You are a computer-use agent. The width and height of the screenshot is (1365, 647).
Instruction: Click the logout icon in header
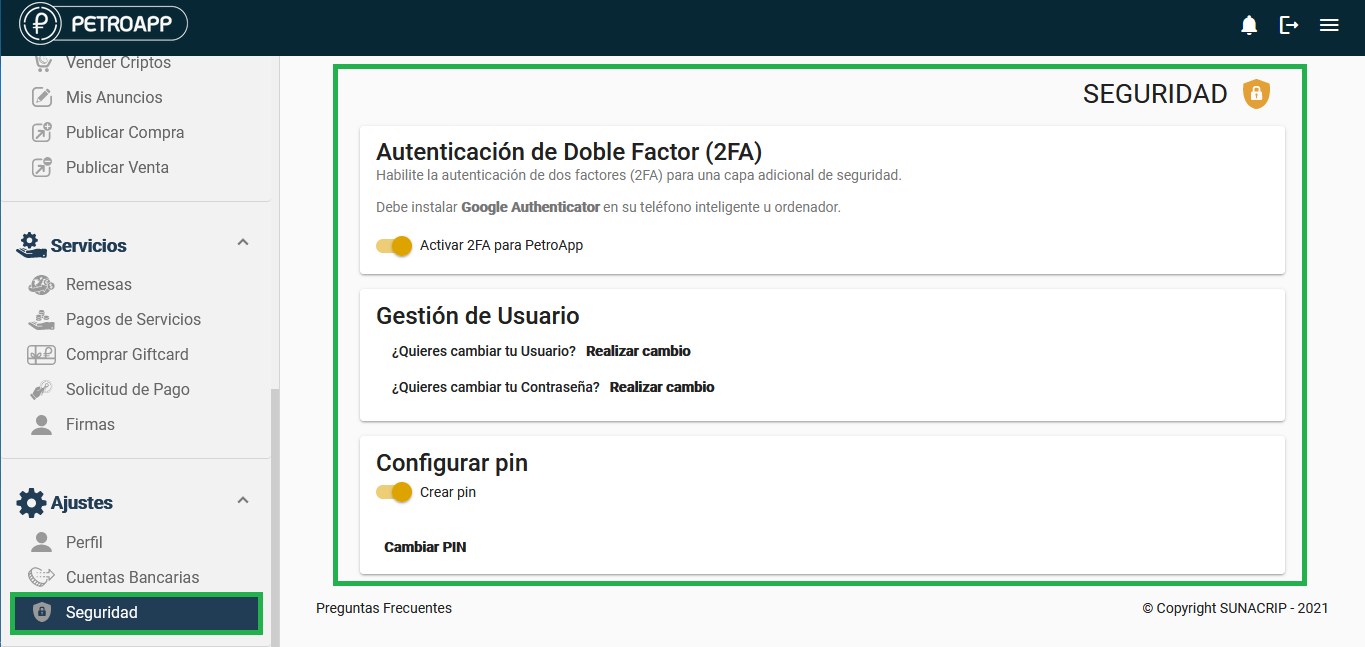tap(1289, 25)
